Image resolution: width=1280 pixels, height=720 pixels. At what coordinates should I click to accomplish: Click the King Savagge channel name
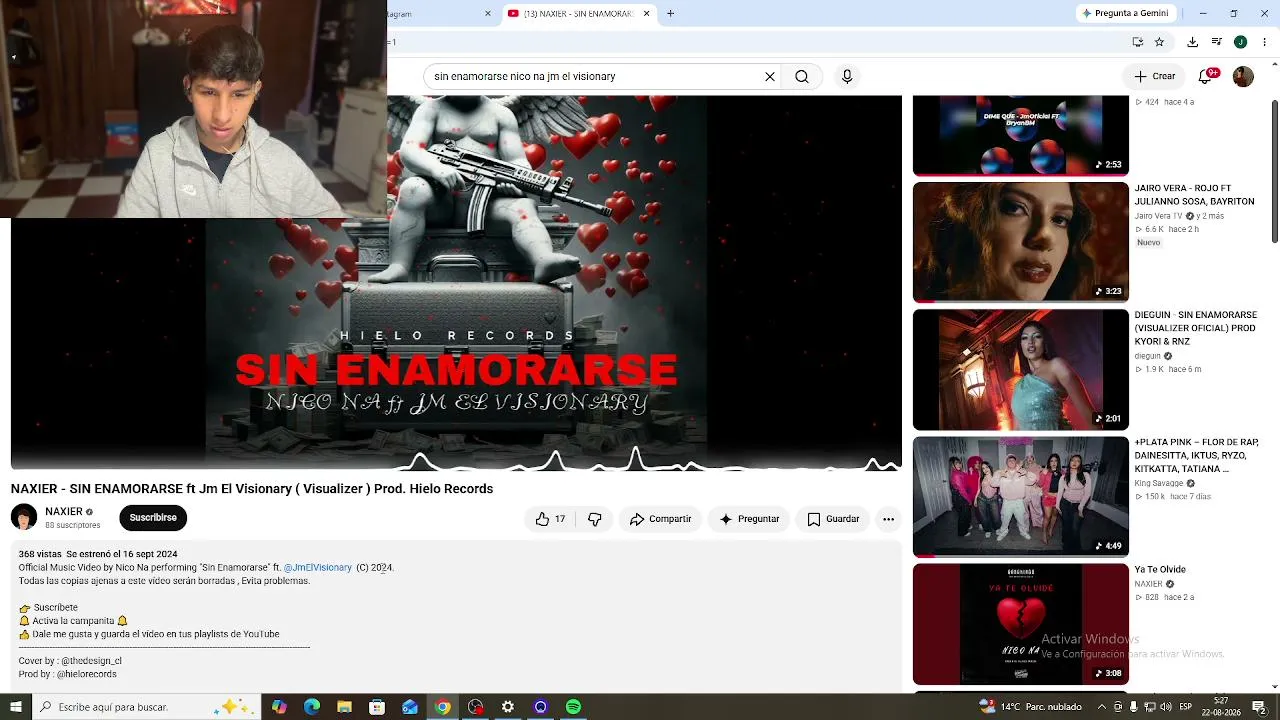pyautogui.click(x=1158, y=483)
